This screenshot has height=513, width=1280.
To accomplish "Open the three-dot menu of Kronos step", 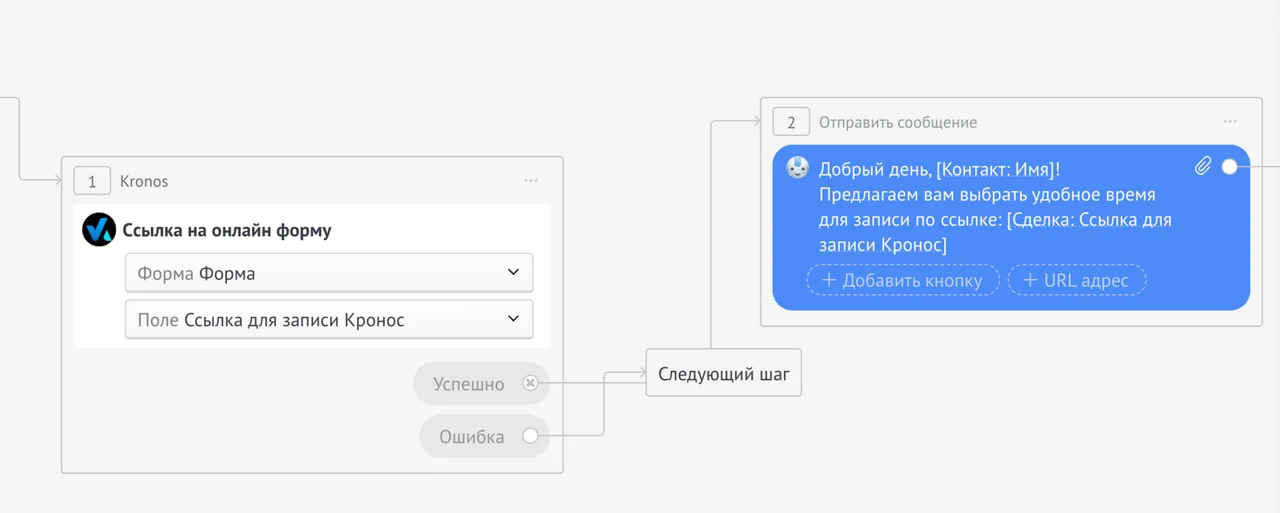I will coord(531,181).
